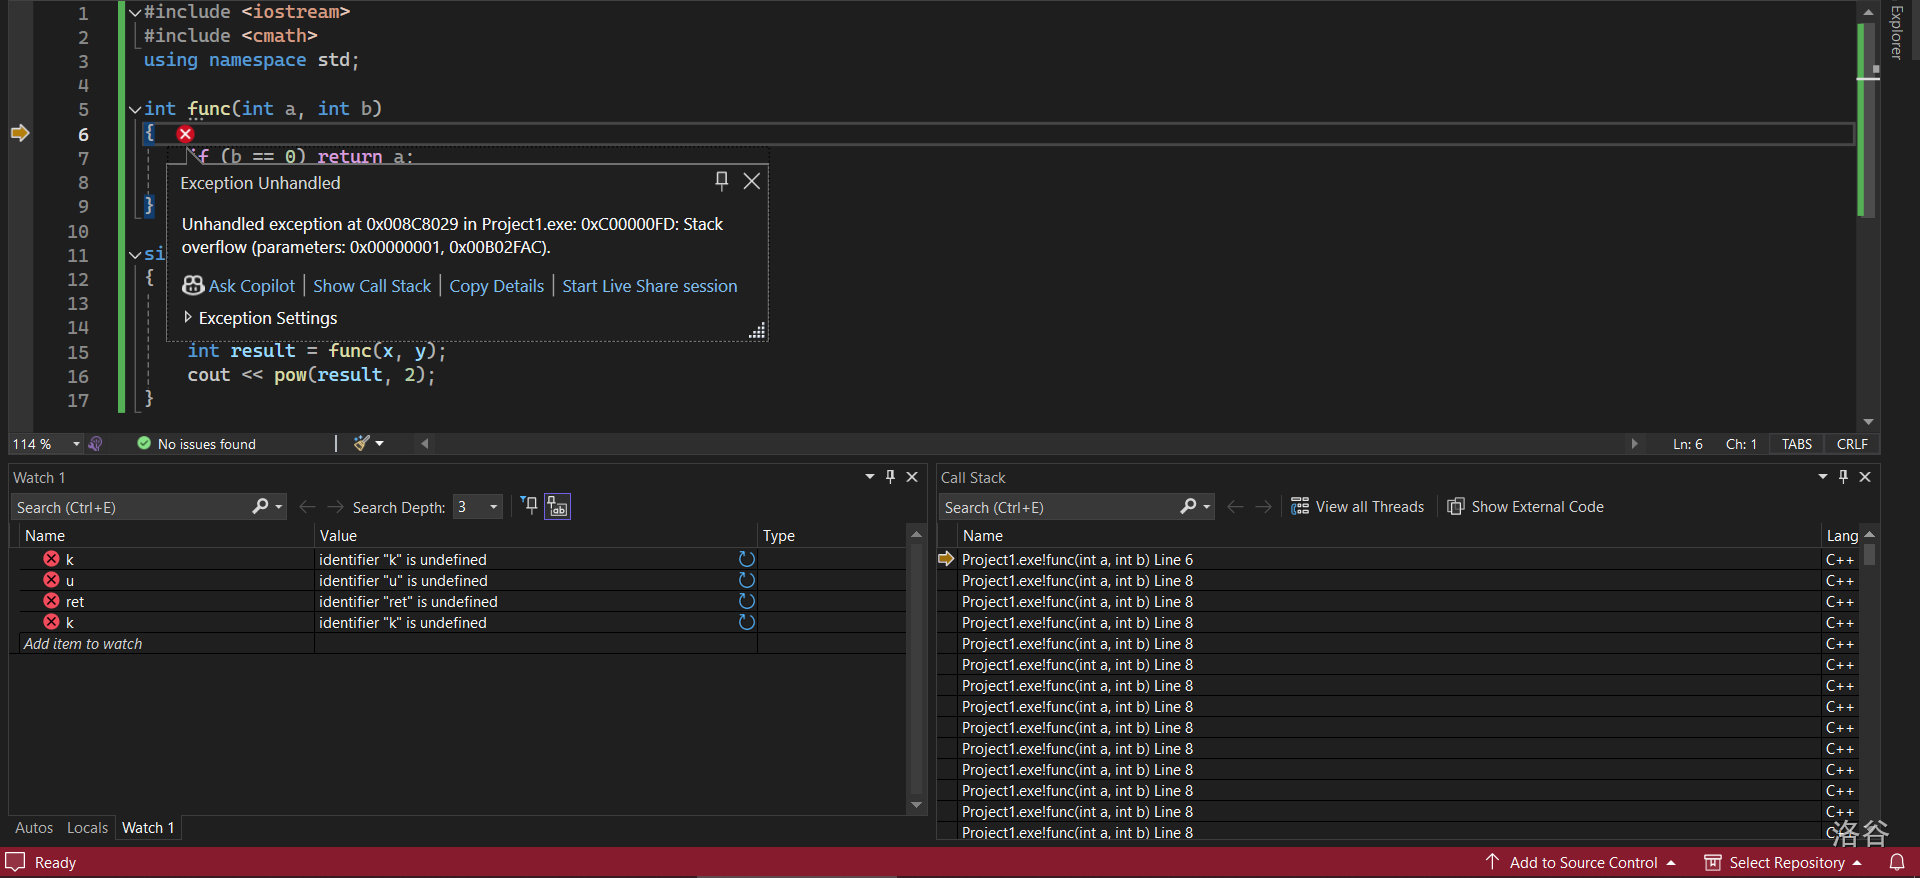Toggle the highlighted format button in Watch toolbar
The height and width of the screenshot is (878, 1920).
coord(557,507)
